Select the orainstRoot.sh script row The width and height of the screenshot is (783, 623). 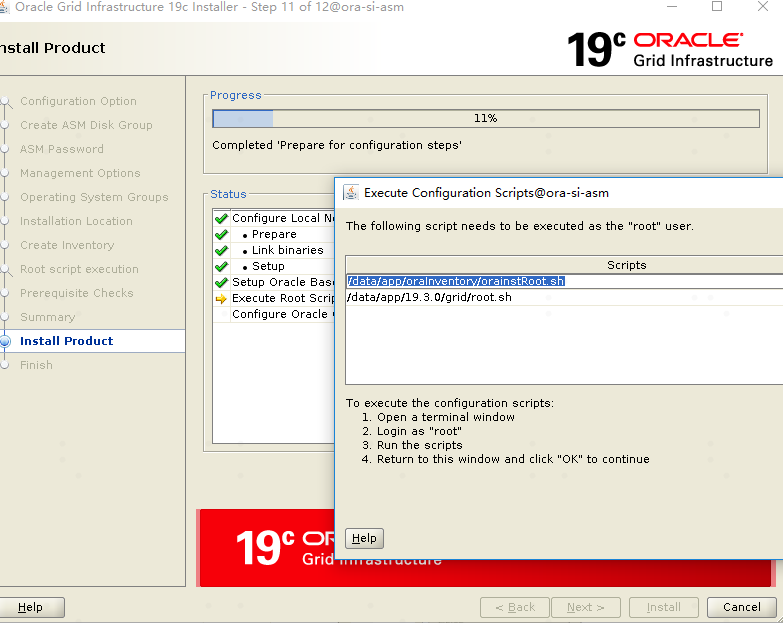(564, 281)
